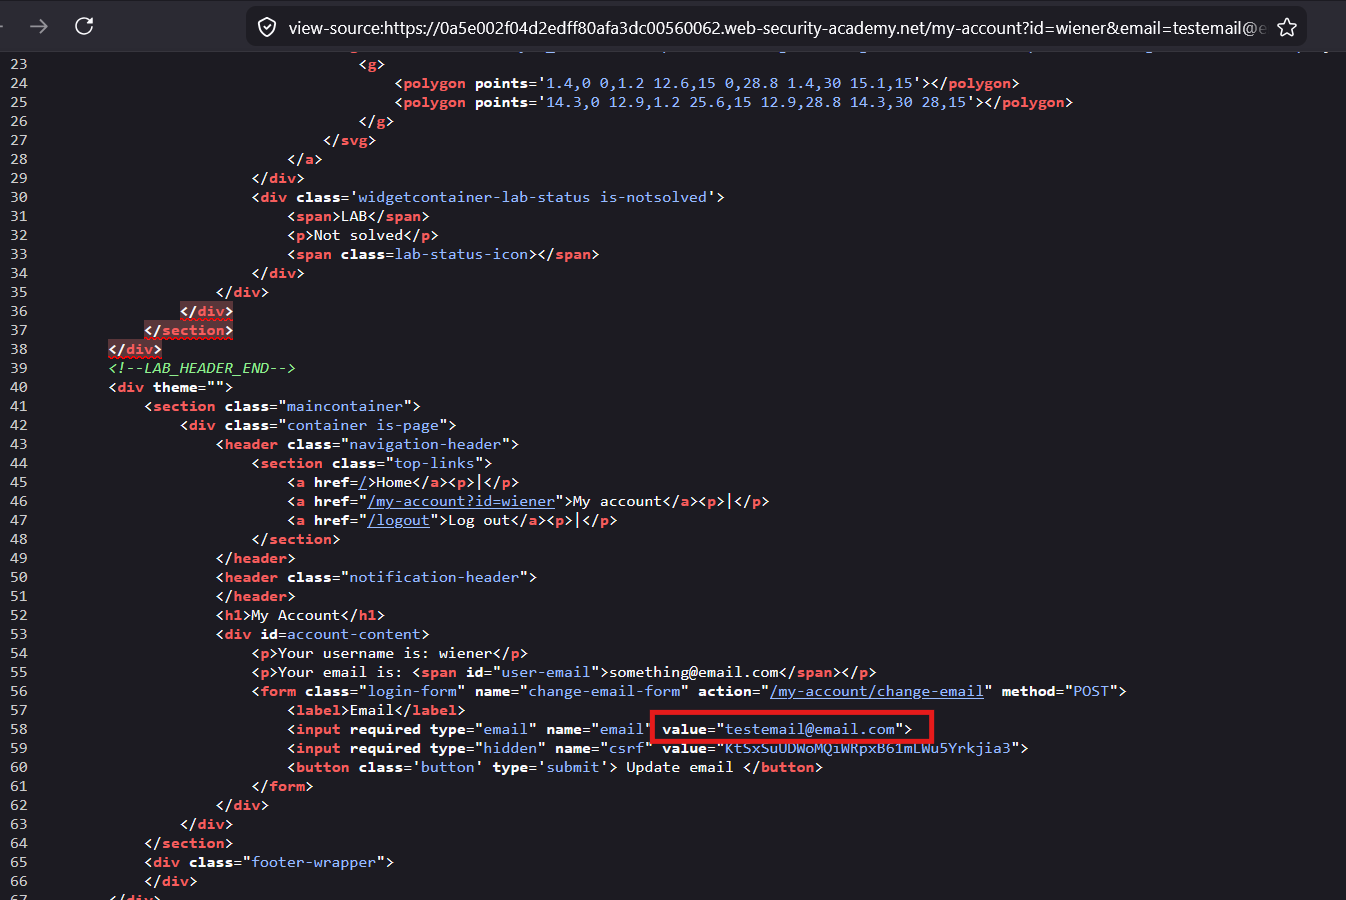Click line number 58 in the gutter
This screenshot has height=900, width=1346.
(19, 729)
